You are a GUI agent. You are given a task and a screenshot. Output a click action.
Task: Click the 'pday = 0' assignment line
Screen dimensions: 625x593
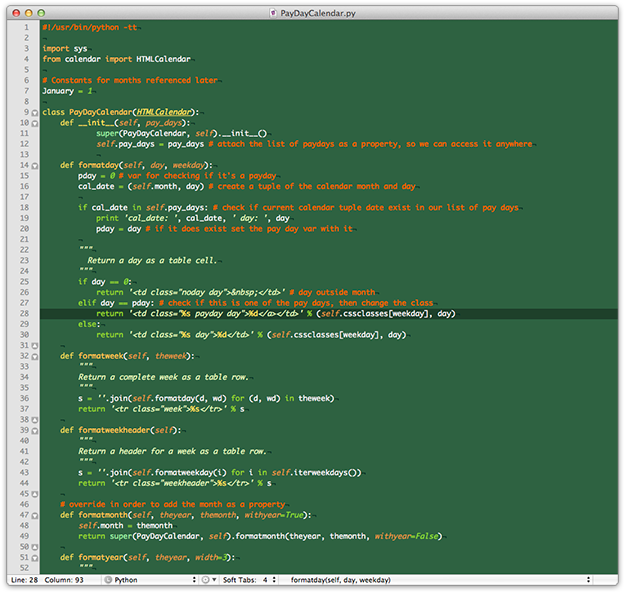96,176
